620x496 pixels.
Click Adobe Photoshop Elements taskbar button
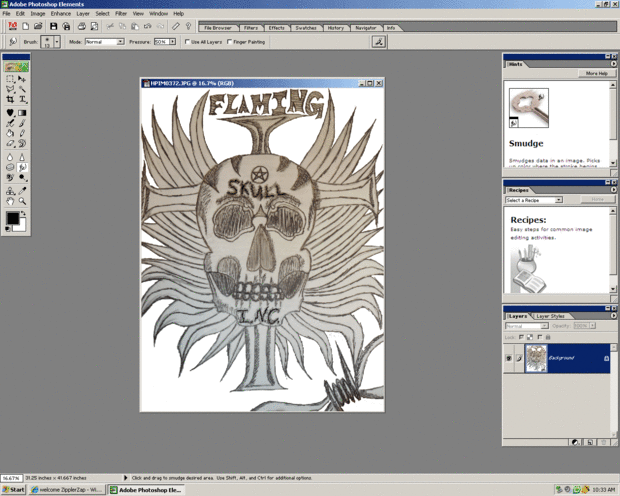[x=146, y=490]
